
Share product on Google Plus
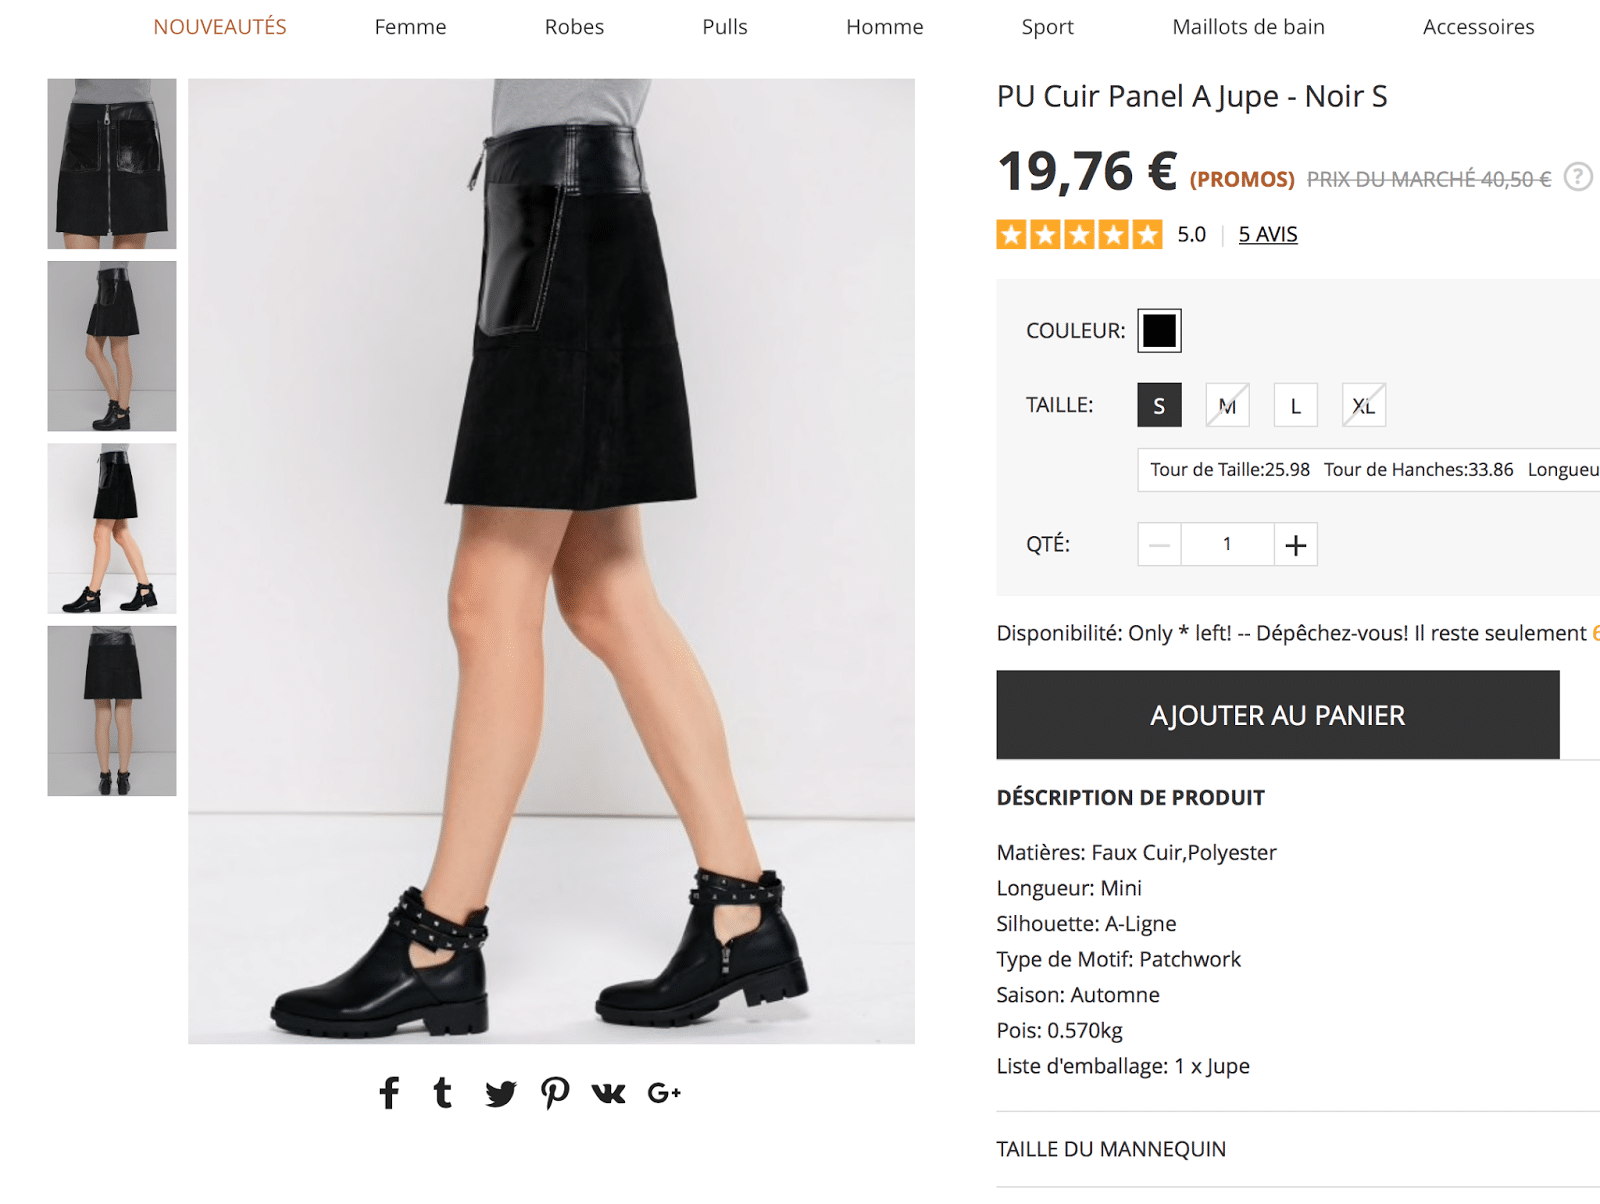(664, 1094)
